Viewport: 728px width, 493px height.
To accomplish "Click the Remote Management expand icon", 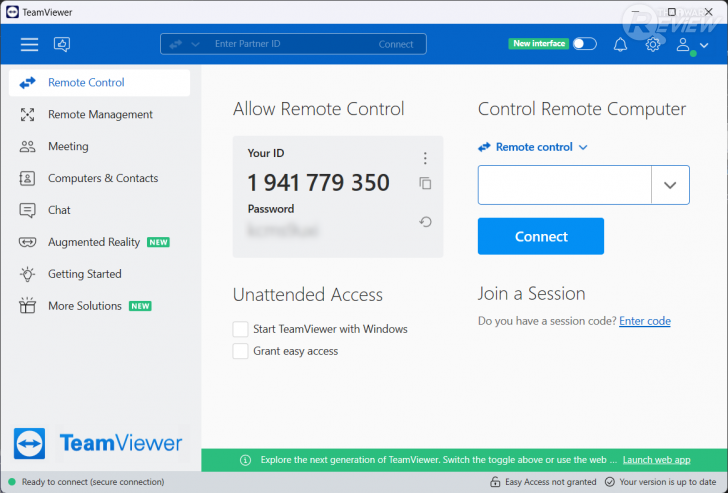I will click(x=27, y=115).
